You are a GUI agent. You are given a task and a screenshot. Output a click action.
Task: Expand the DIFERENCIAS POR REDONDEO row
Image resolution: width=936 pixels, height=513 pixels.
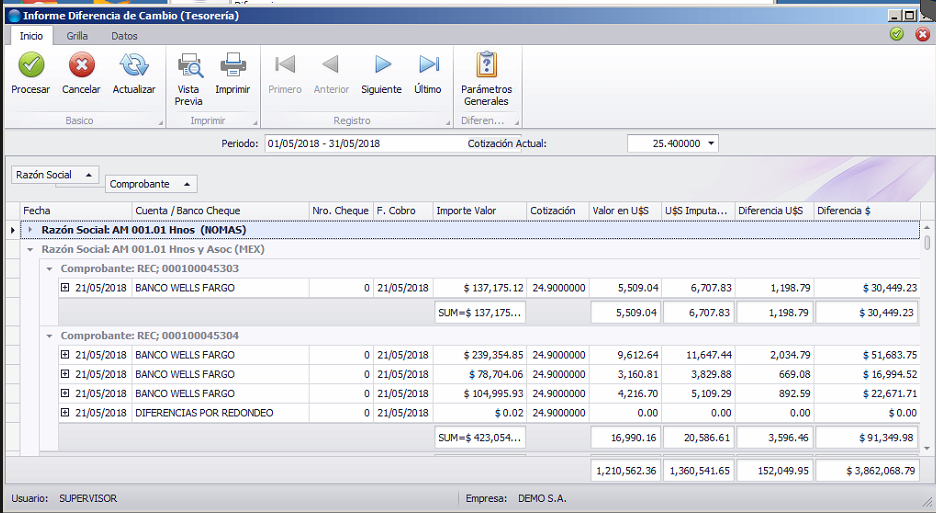click(65, 413)
